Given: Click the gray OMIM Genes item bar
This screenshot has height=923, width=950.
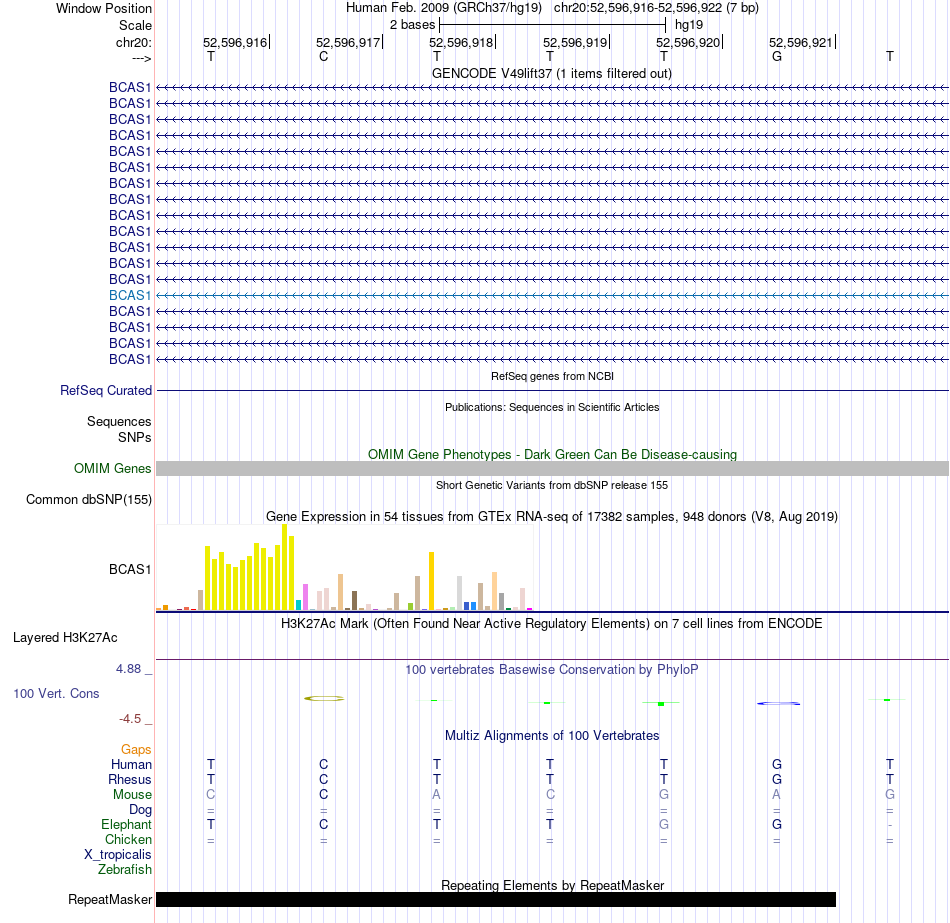Looking at the screenshot, I should tap(553, 468).
